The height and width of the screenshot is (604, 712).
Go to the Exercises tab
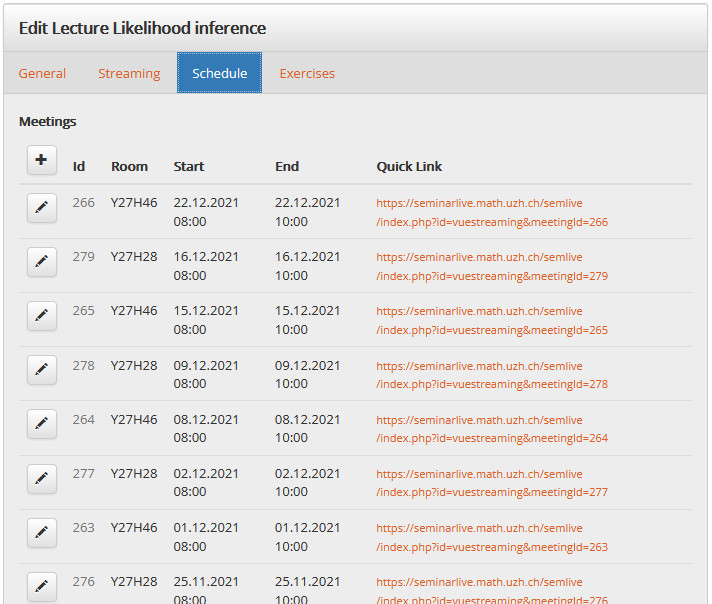pos(307,73)
